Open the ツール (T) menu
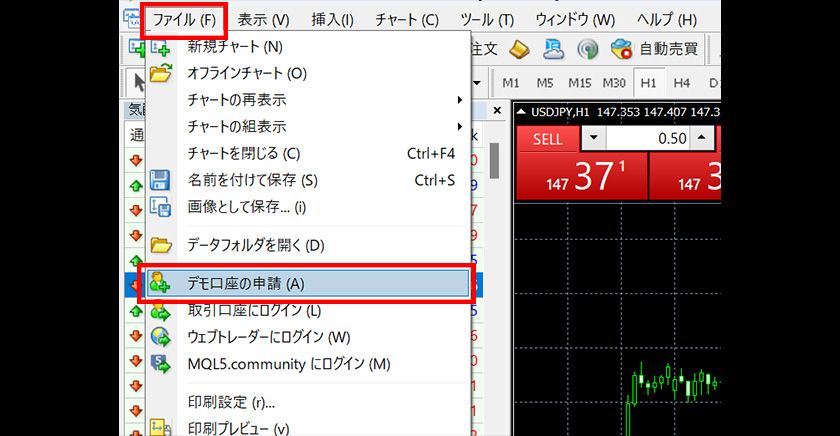Viewport: 840px width, 436px height. pos(487,20)
